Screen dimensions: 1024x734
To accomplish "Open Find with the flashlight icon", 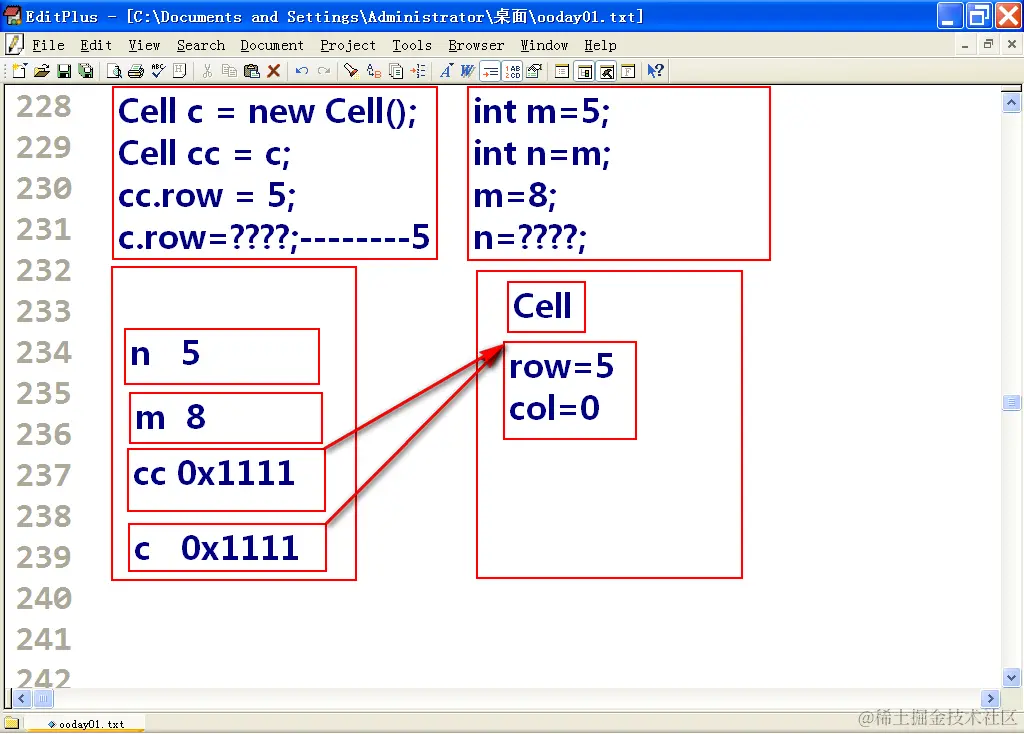I will pyautogui.click(x=351, y=71).
